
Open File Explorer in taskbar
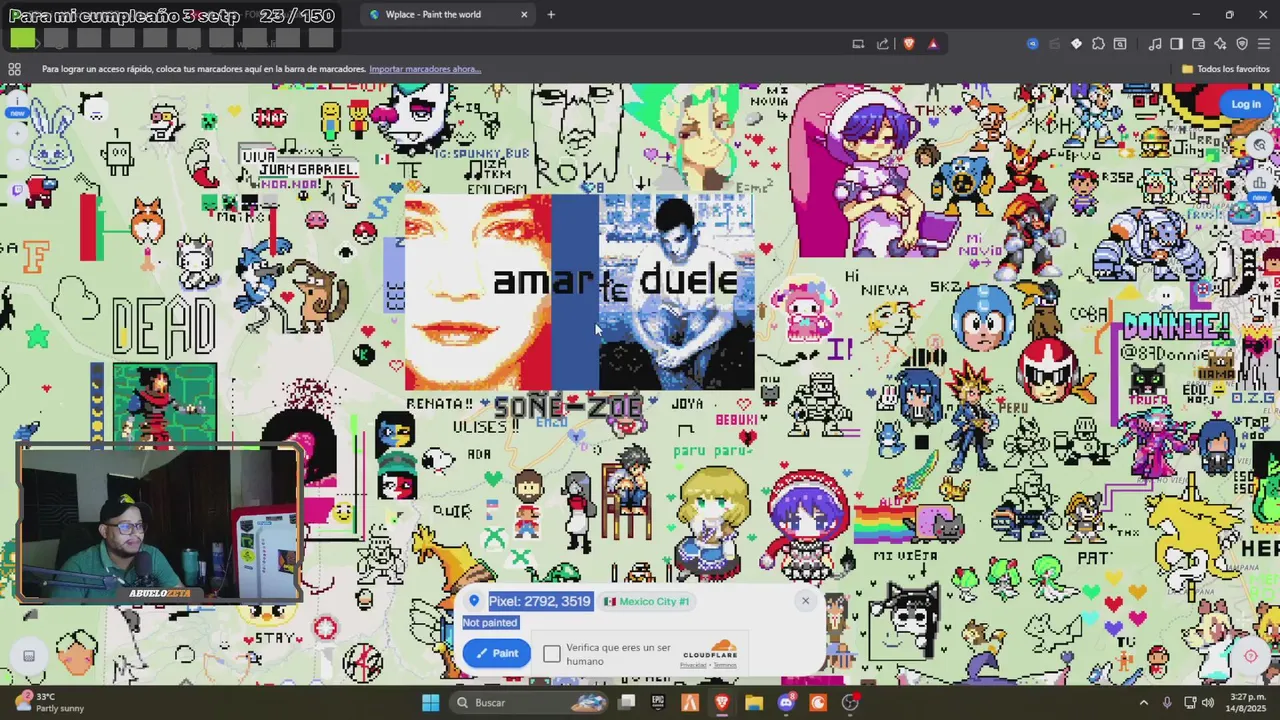(754, 702)
